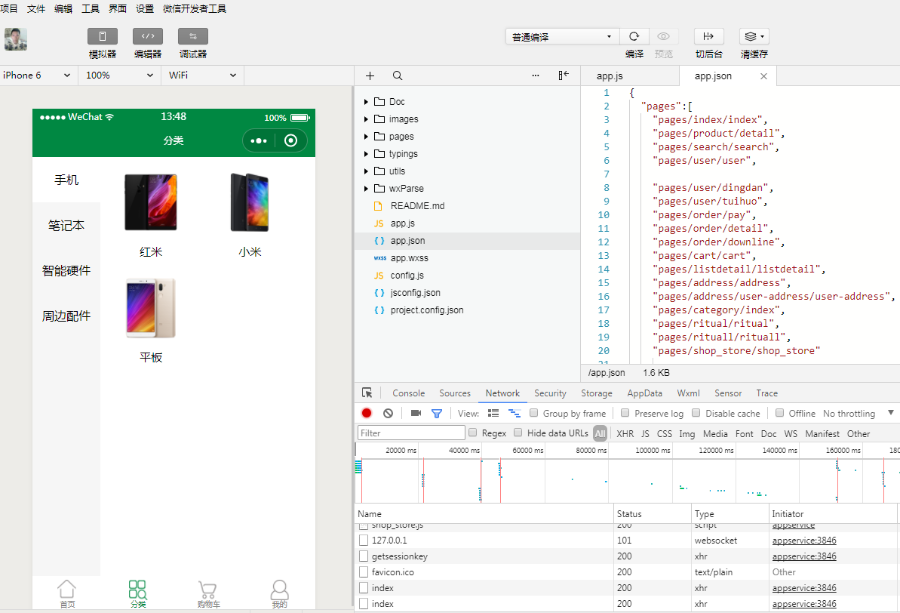The height and width of the screenshot is (613, 900).
Task: Open the file search magnifier
Action: [397, 76]
